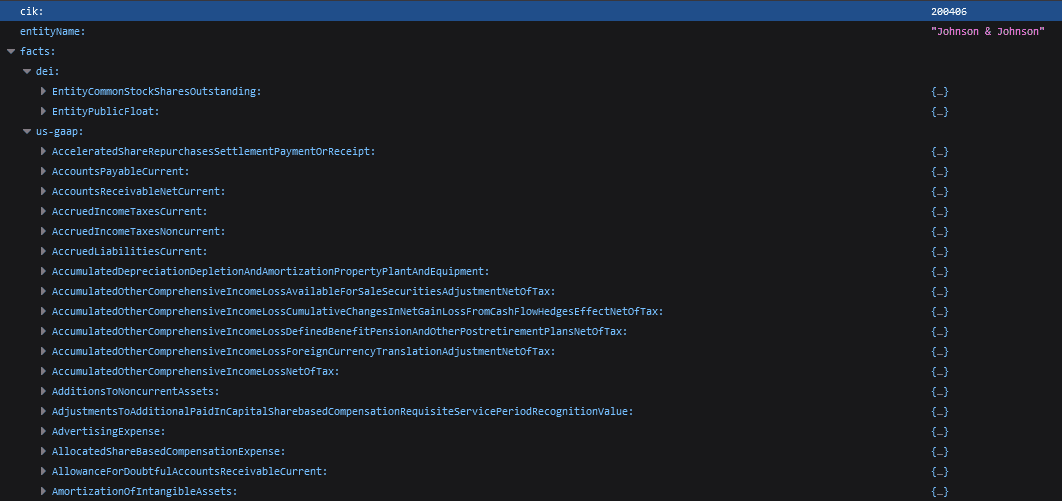This screenshot has width=1062, height=501.
Task: Expand AllowanceForDoubtfulAccountsReceivableCurrent arrow
Action: click(43, 471)
